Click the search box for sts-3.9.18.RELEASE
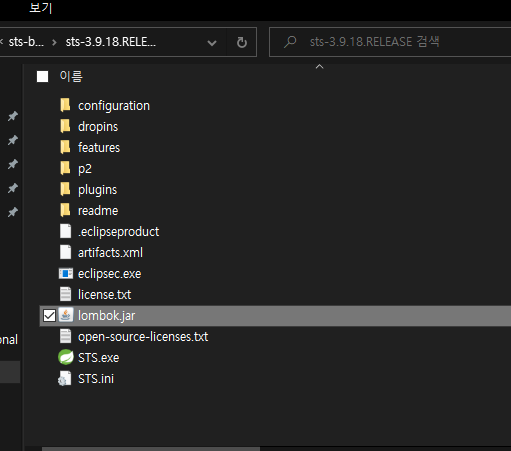The width and height of the screenshot is (511, 451). 390,42
